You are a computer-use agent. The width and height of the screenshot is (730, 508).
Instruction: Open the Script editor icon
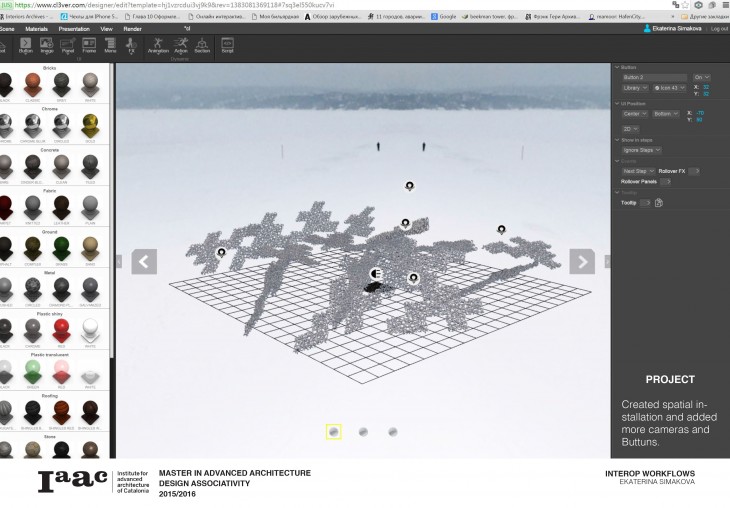[227, 45]
